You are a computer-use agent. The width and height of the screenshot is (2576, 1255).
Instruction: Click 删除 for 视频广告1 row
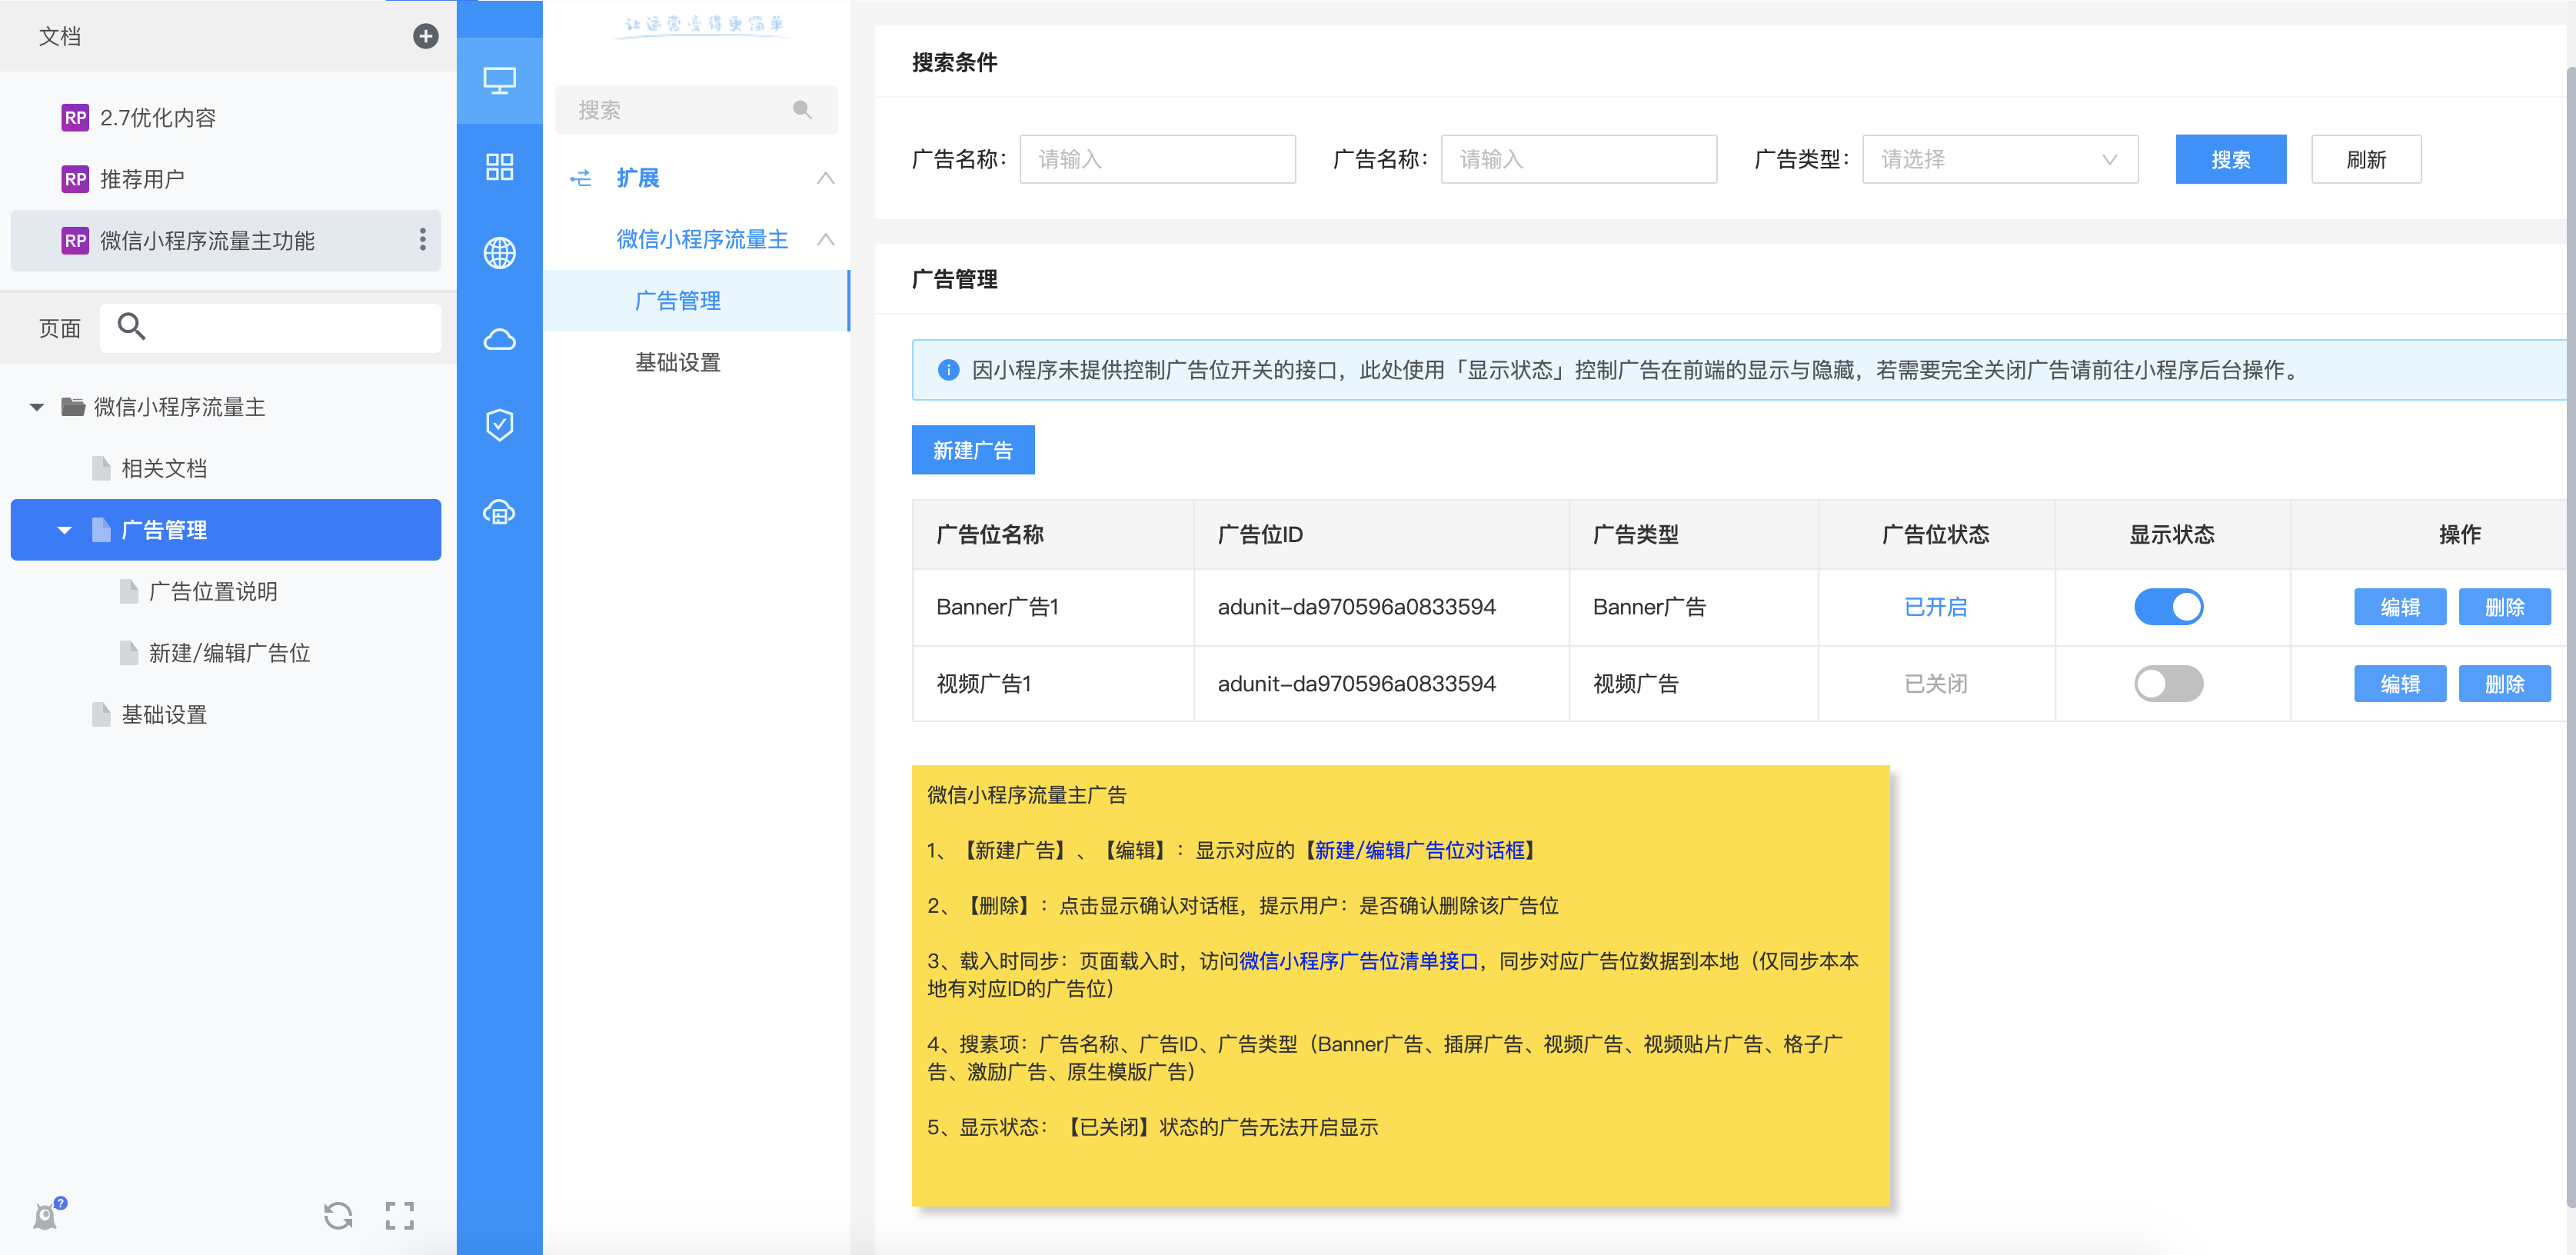[2504, 684]
